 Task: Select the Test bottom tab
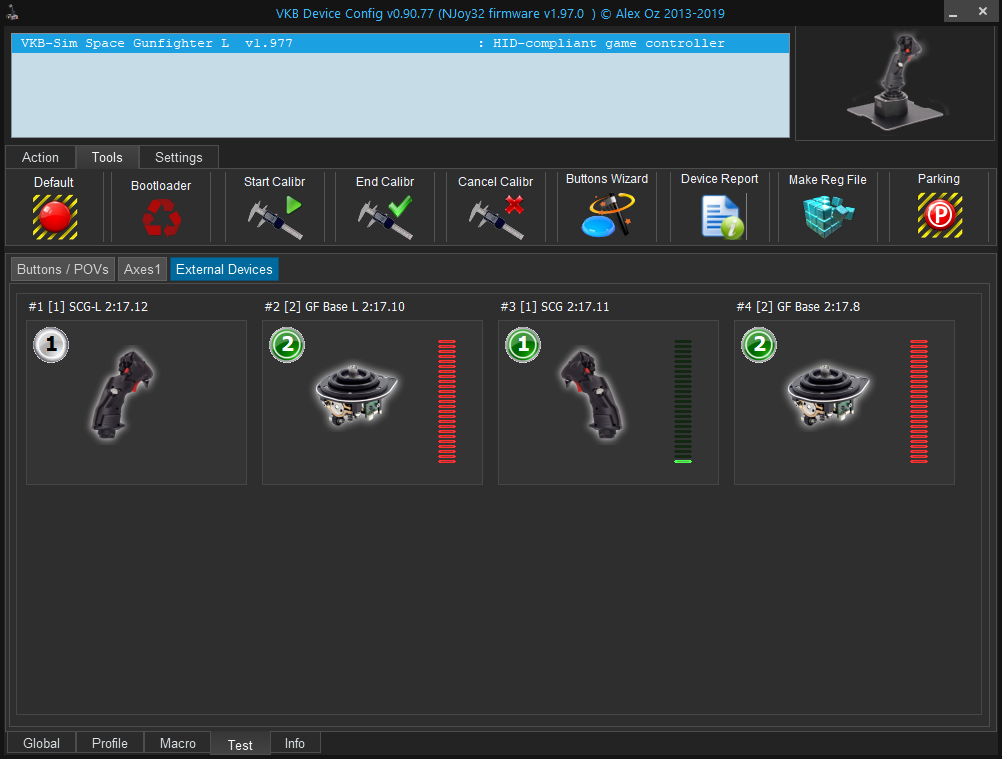(x=240, y=745)
